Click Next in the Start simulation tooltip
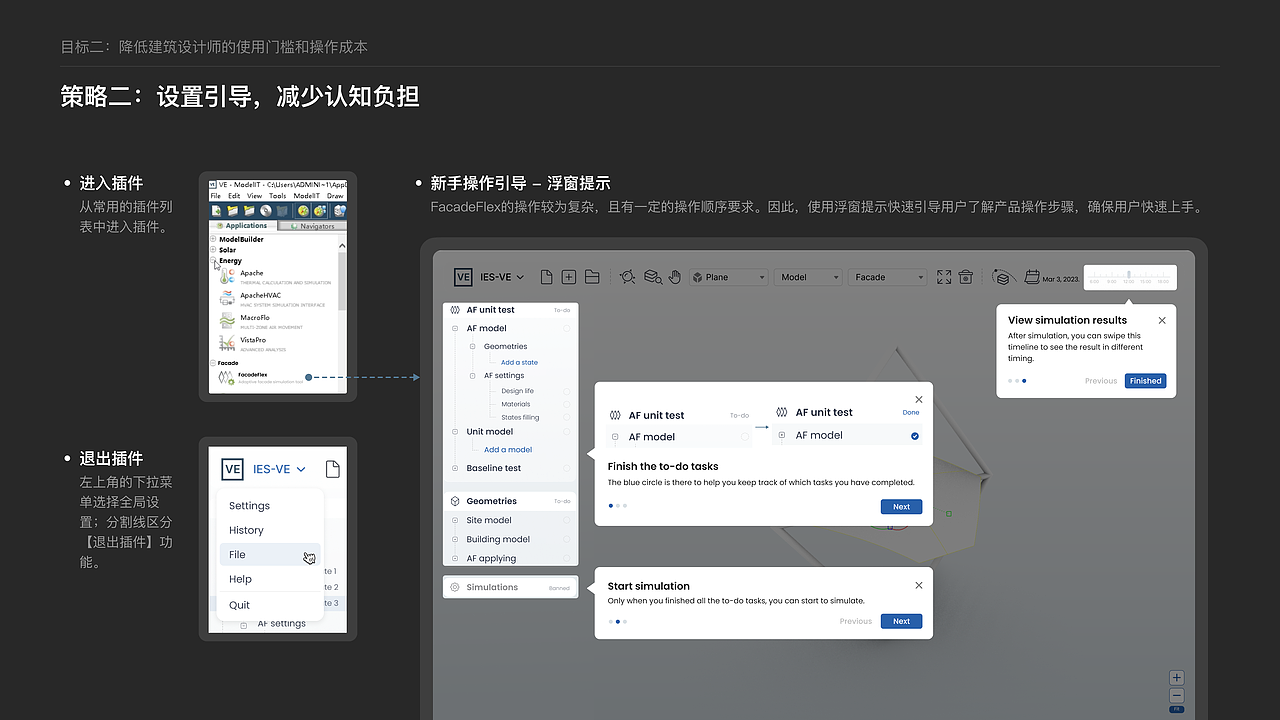Screen dimensions: 1280x720 [x=901, y=621]
